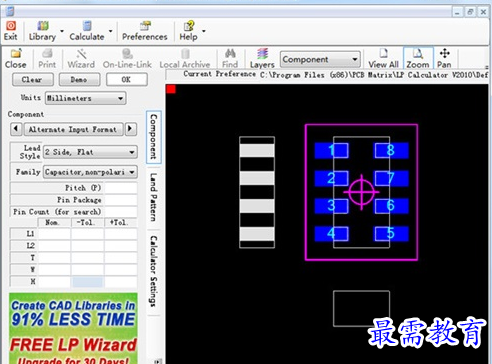Select the Pan tool
The image size is (492, 364).
(x=445, y=53)
